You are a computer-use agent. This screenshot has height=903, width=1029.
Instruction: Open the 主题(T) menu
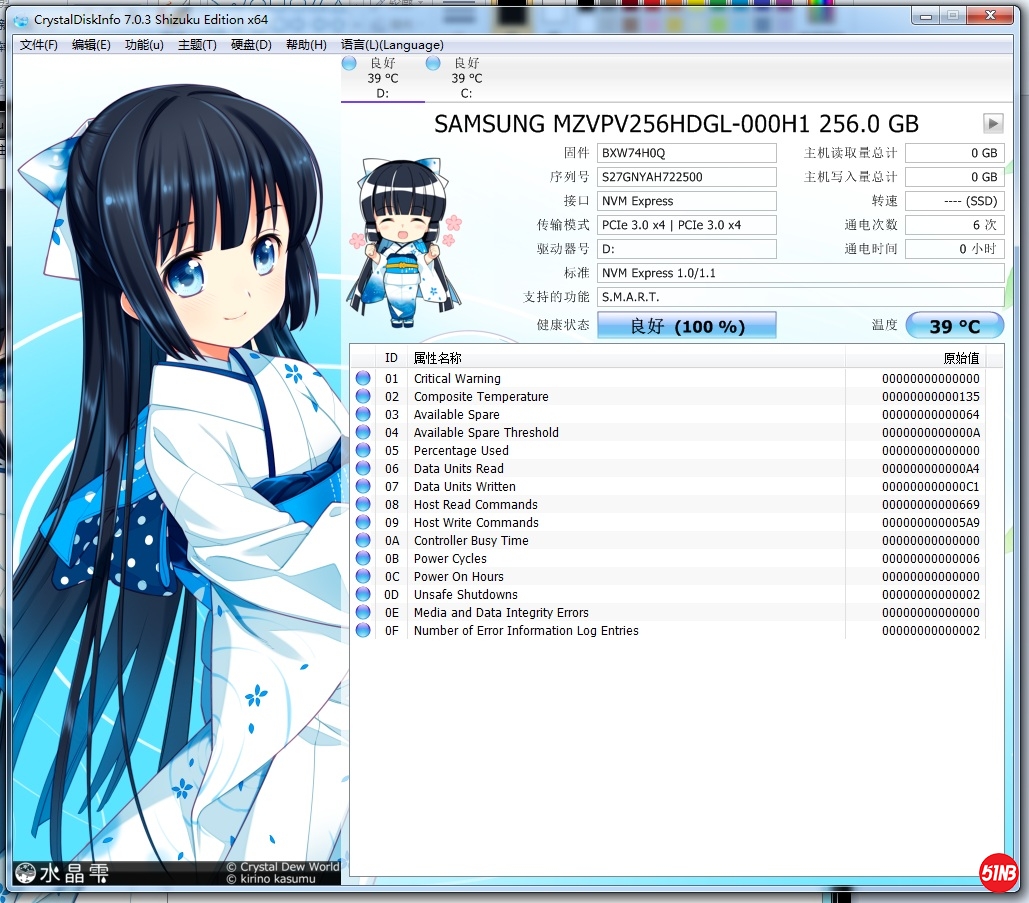(197, 45)
